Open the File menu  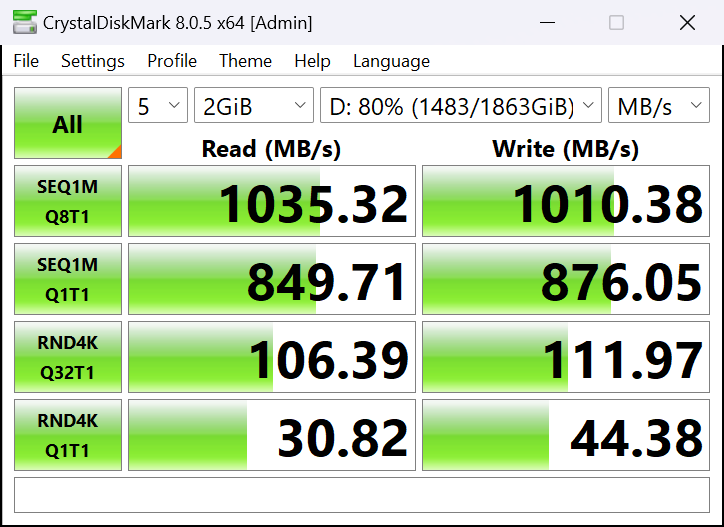click(26, 61)
